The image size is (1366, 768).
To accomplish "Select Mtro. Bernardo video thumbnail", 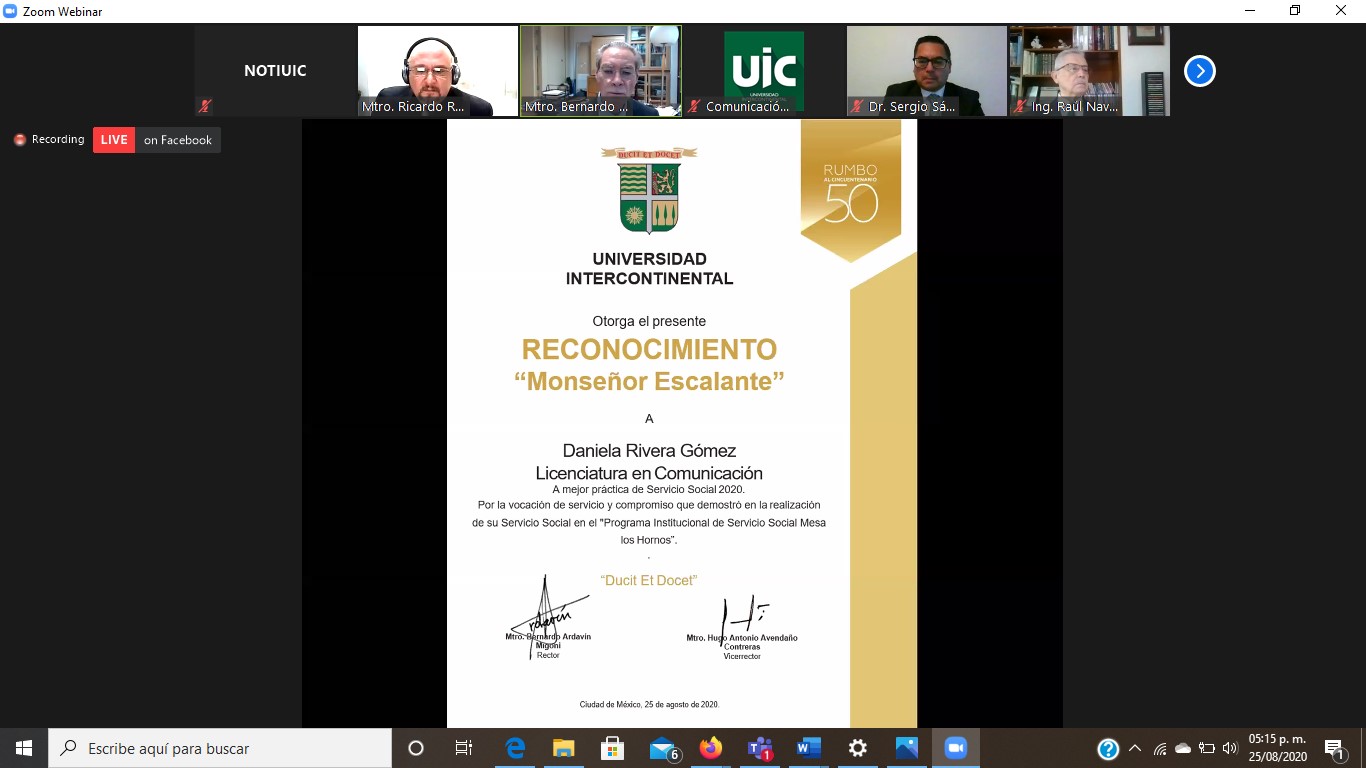I will click(601, 71).
